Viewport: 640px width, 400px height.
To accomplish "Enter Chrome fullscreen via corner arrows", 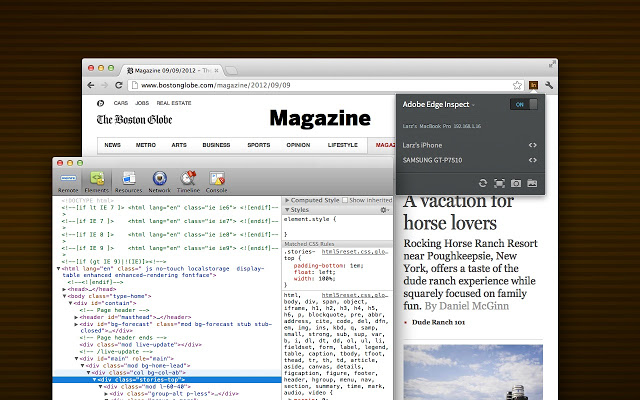I will (552, 64).
